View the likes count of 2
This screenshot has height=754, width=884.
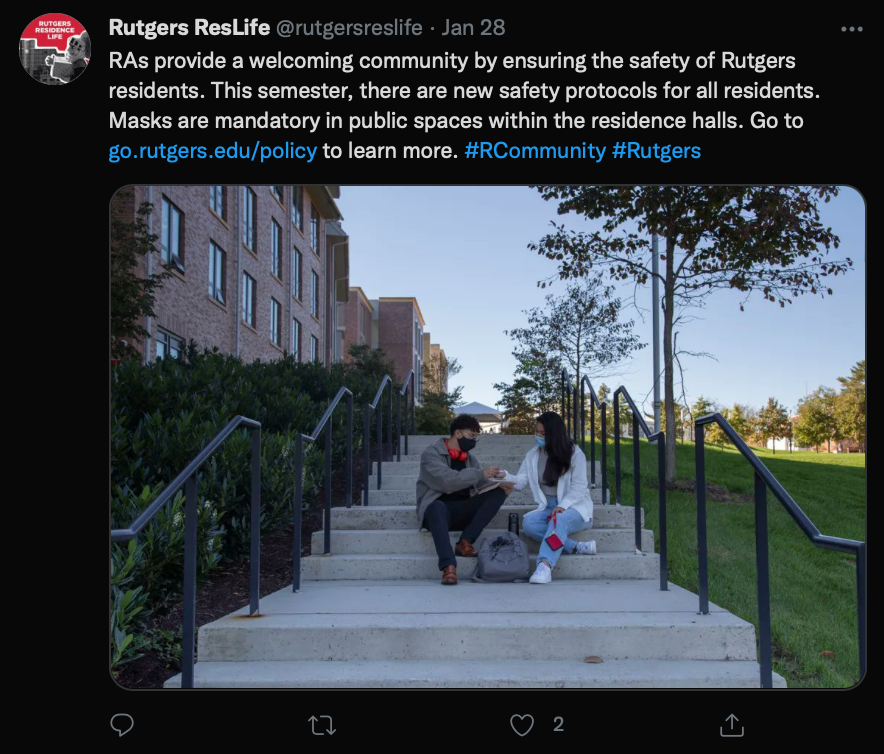pos(558,724)
